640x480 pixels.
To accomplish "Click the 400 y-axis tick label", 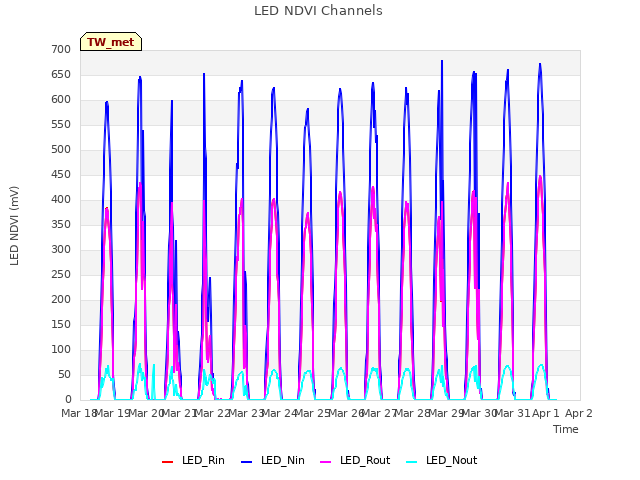I will (x=61, y=200).
